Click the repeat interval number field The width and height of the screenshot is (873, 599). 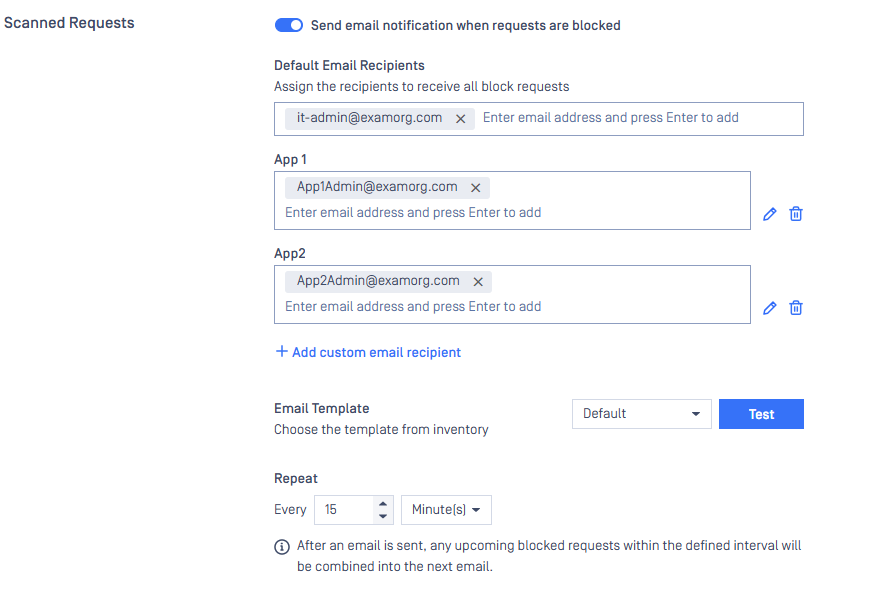[x=345, y=509]
